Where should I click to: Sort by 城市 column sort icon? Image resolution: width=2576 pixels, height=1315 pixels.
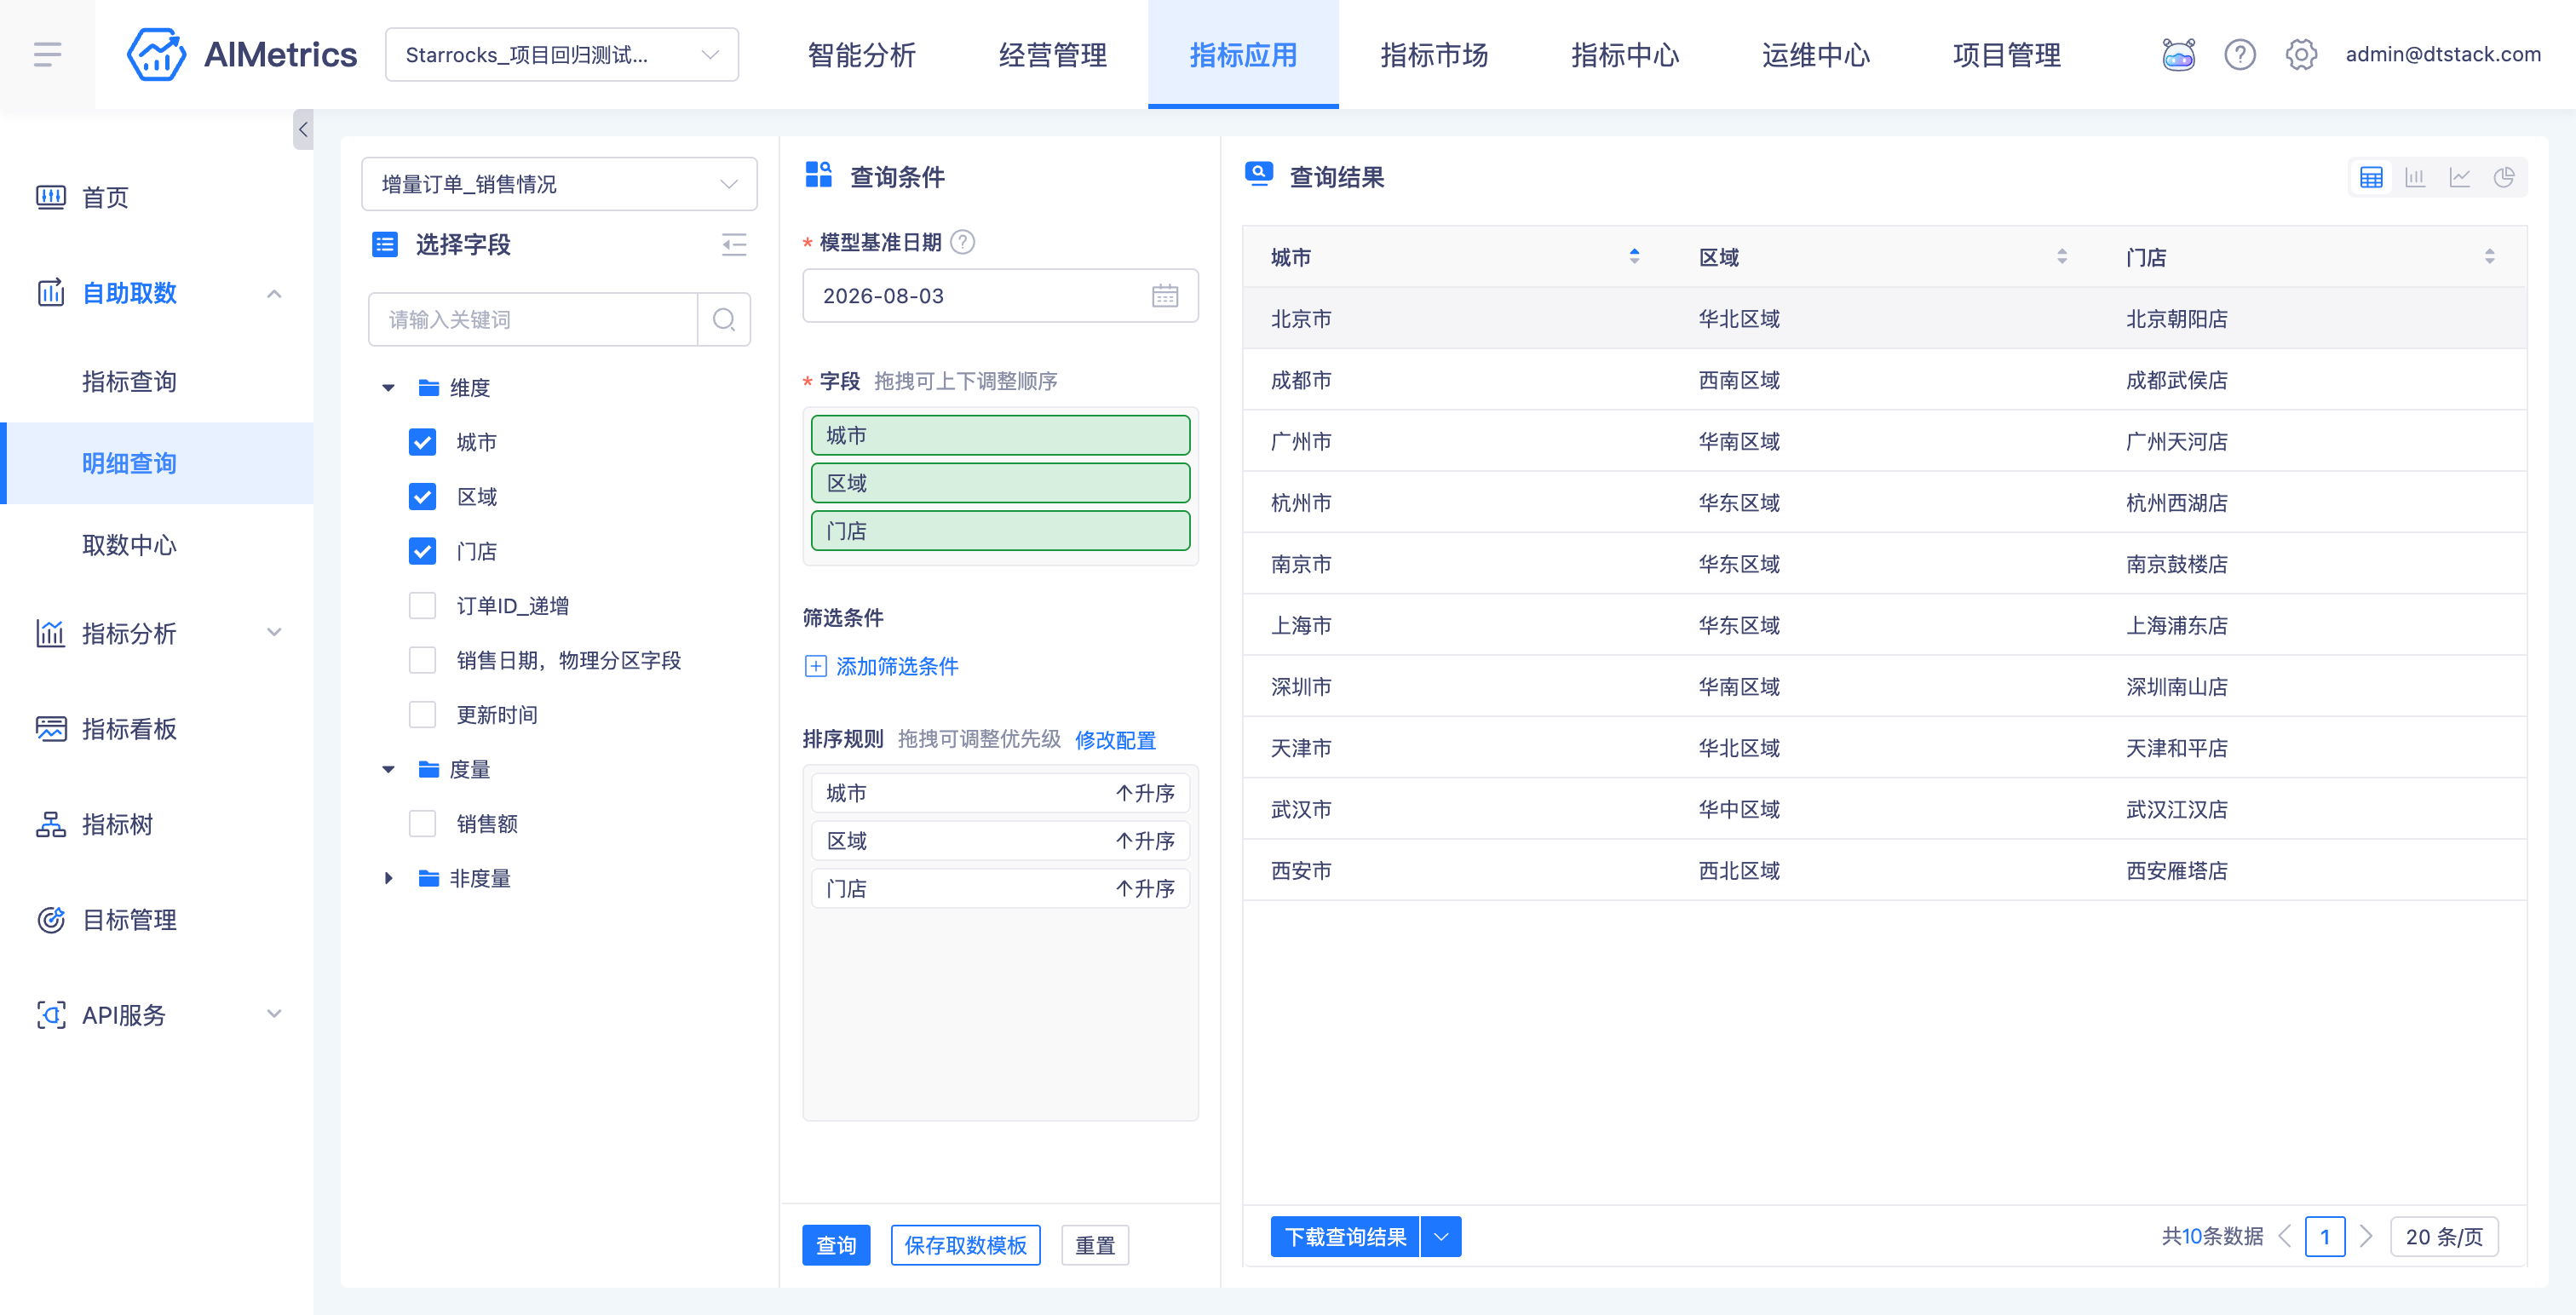[1634, 257]
